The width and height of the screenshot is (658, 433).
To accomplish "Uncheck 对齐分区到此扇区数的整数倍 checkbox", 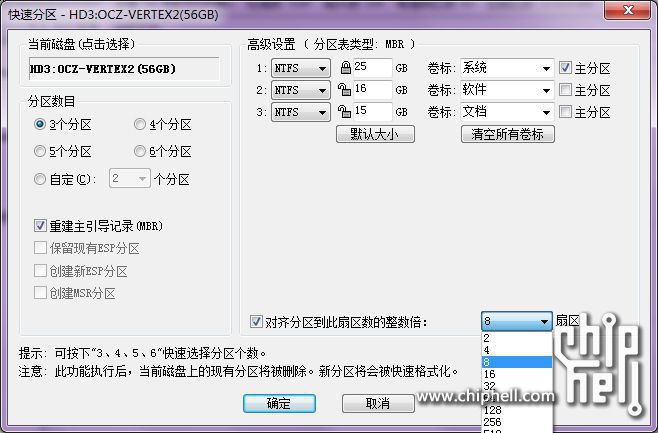I will (256, 322).
